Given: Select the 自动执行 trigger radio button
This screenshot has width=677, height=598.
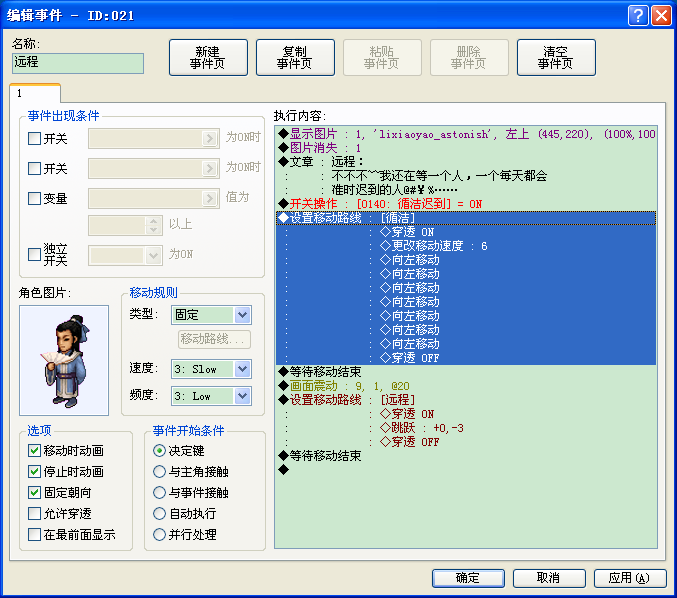Looking at the screenshot, I should pos(159,513).
